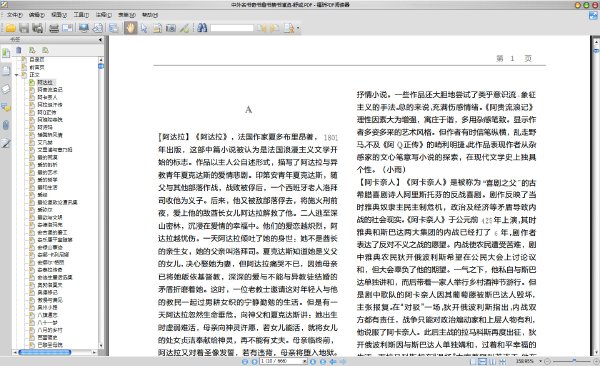Screen dimensions: 600x366
Task: Jump to the last page button
Action: click(323, 361)
